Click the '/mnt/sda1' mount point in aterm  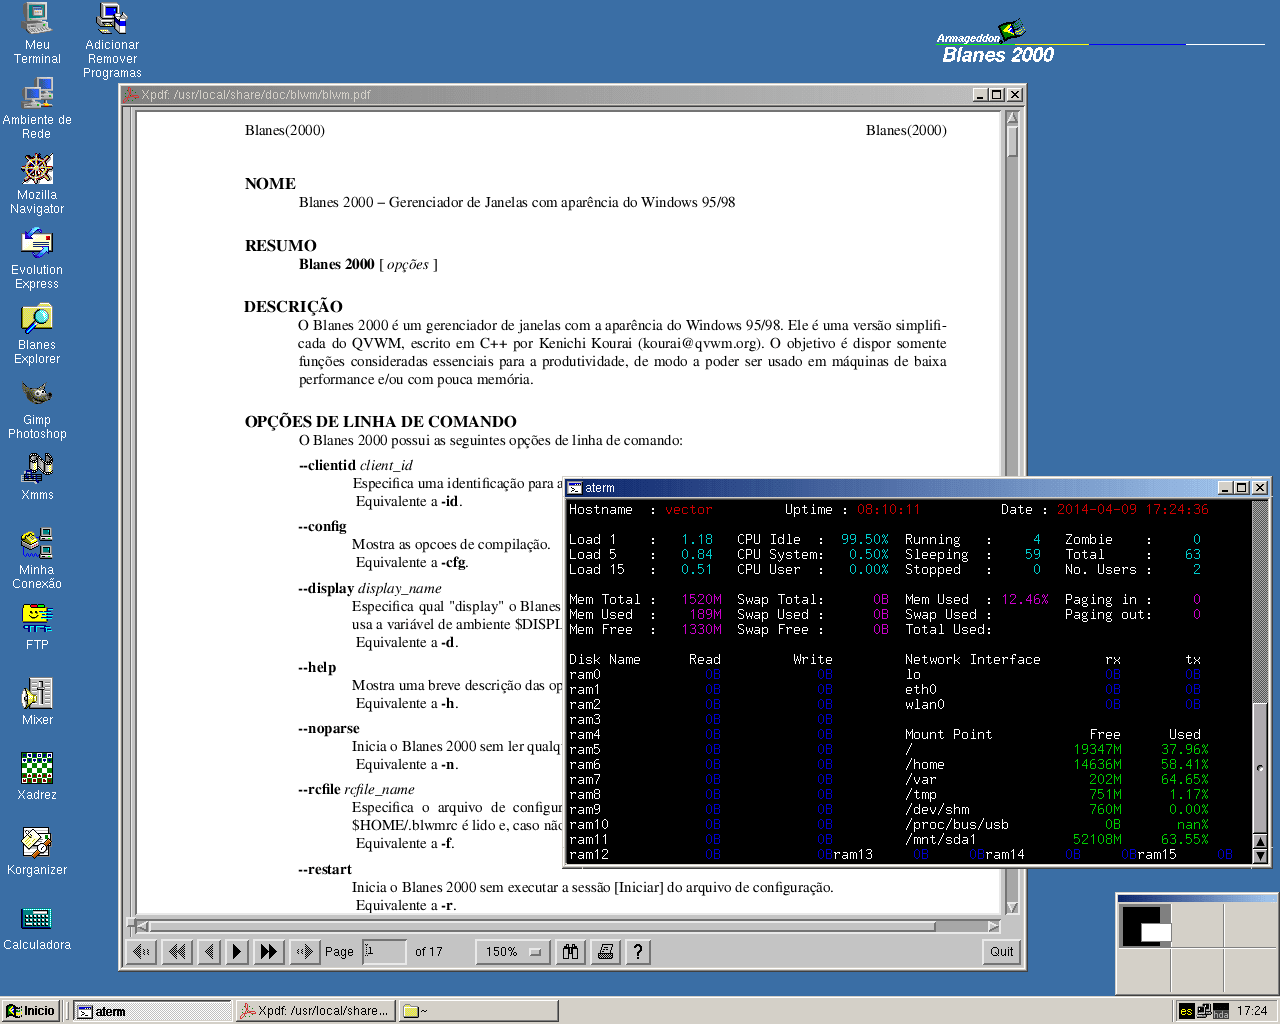pyautogui.click(x=941, y=840)
